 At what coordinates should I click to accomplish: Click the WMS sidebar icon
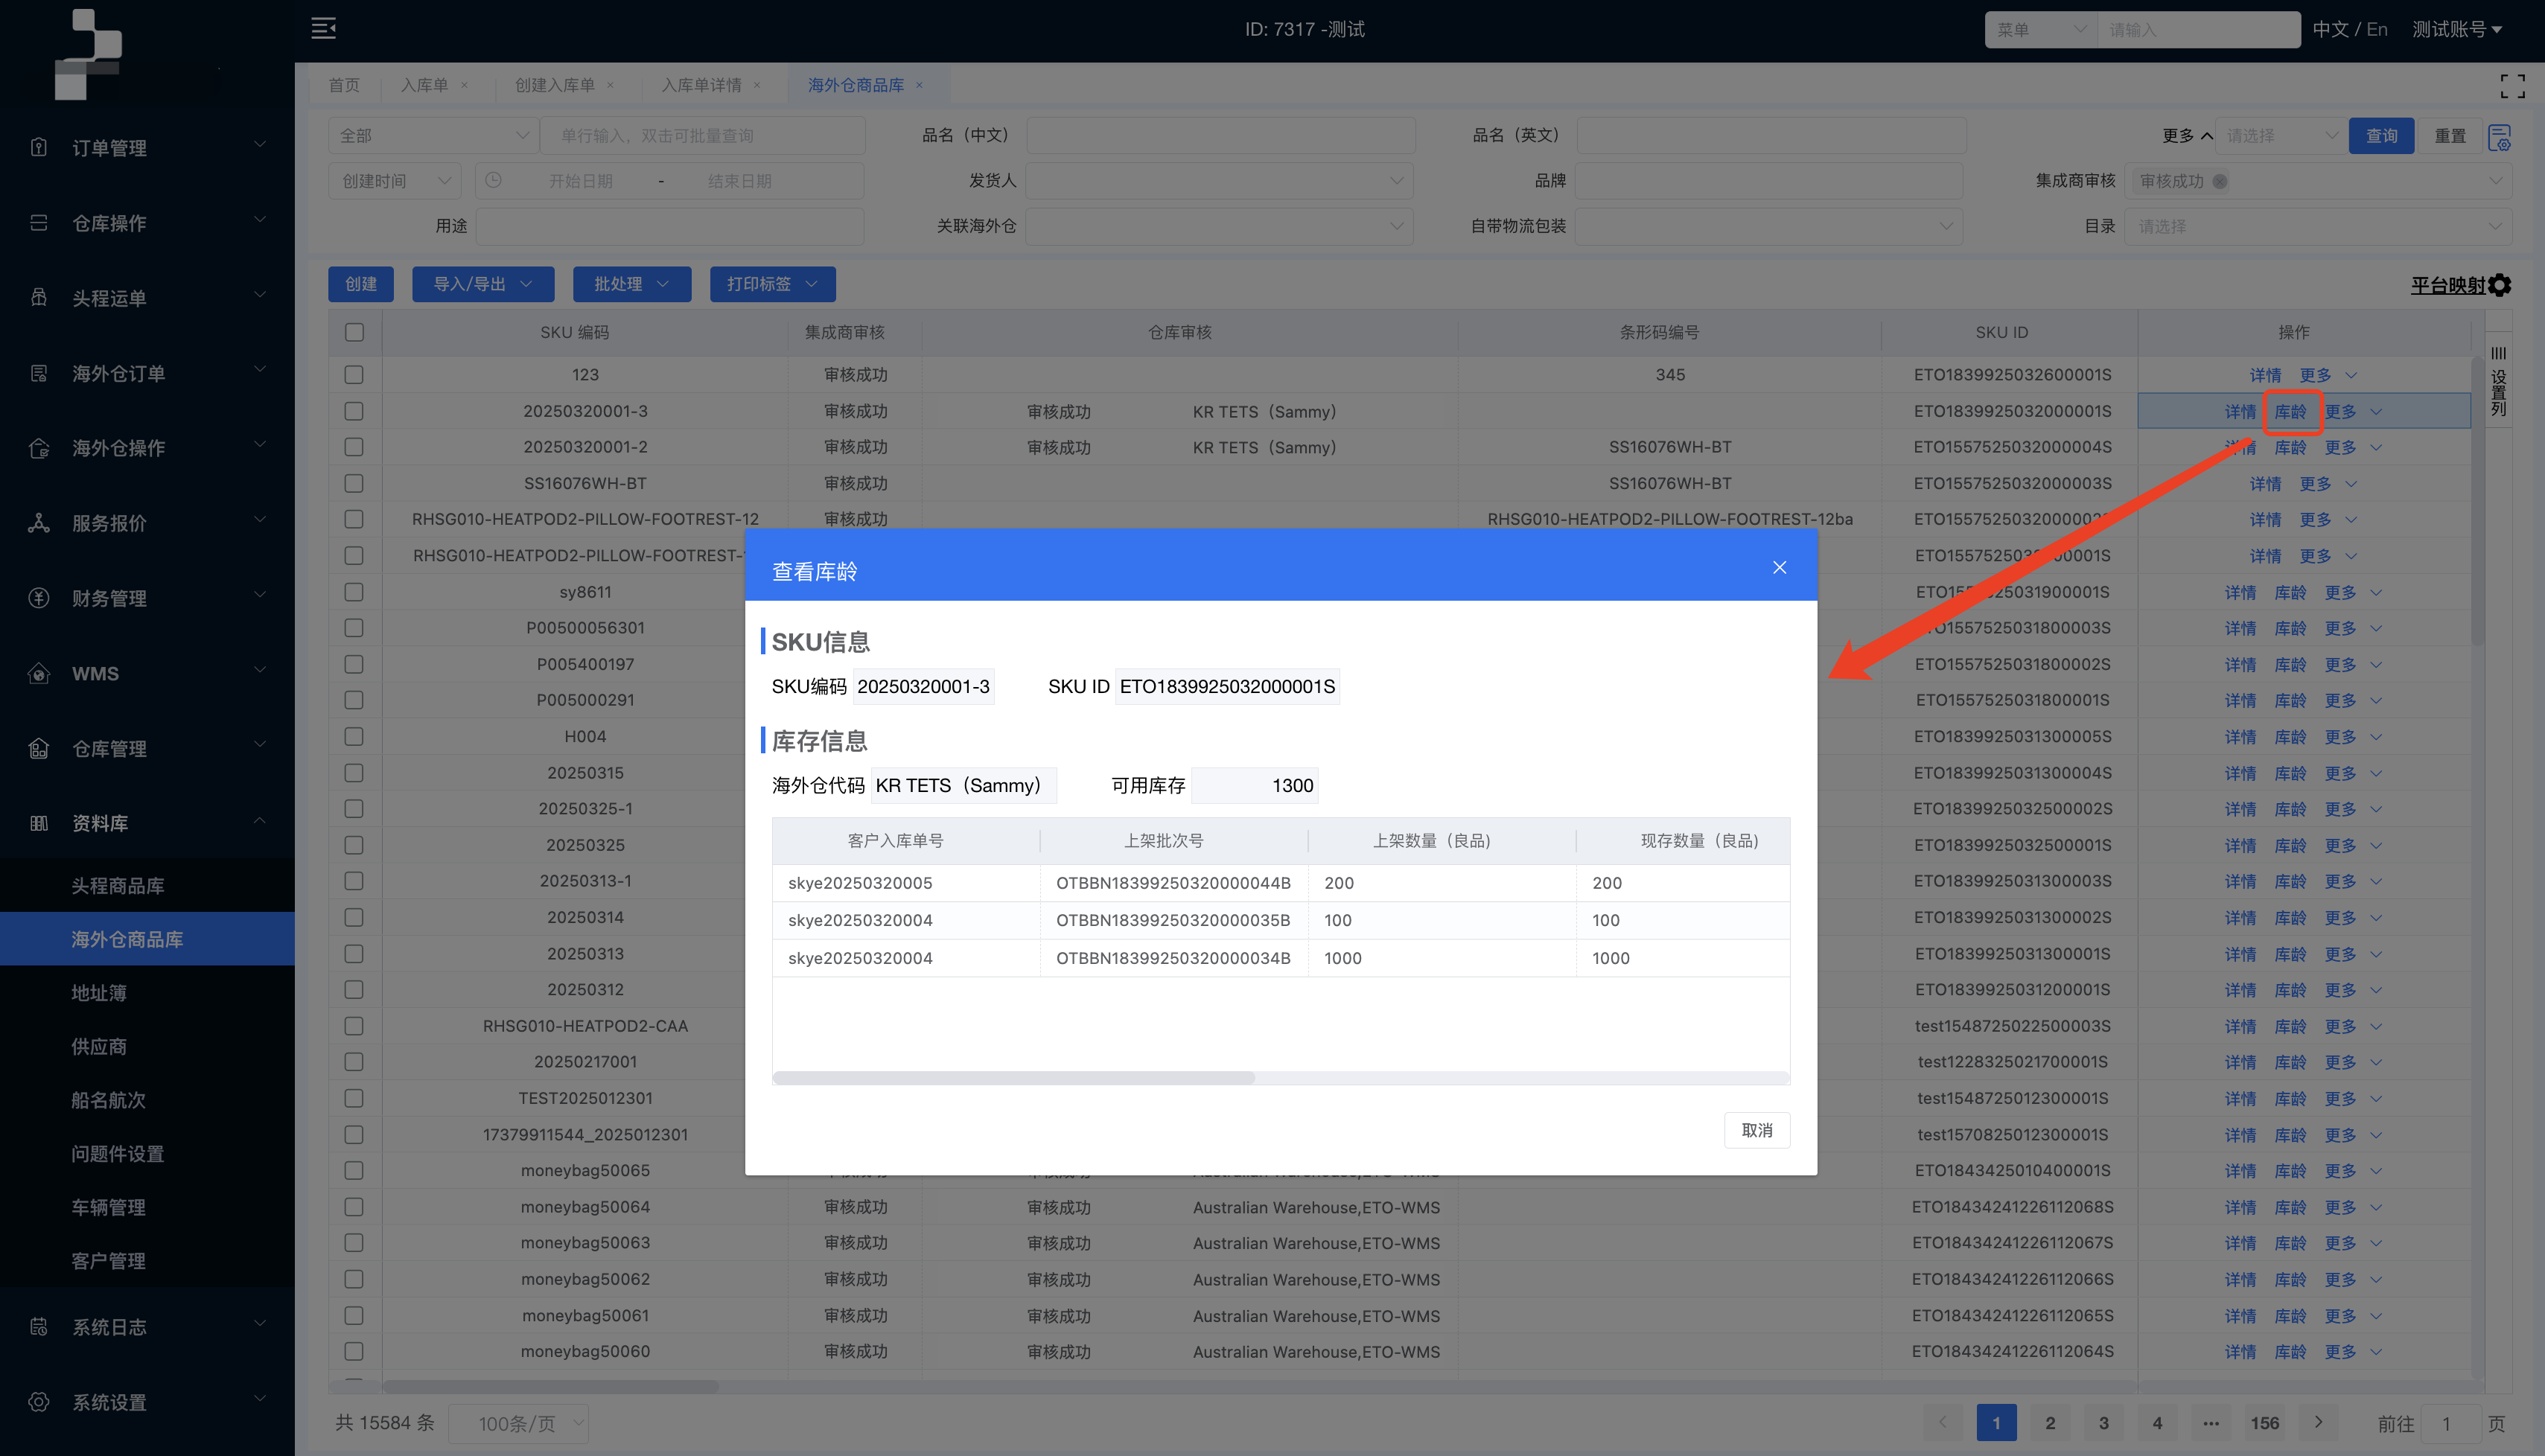click(39, 673)
